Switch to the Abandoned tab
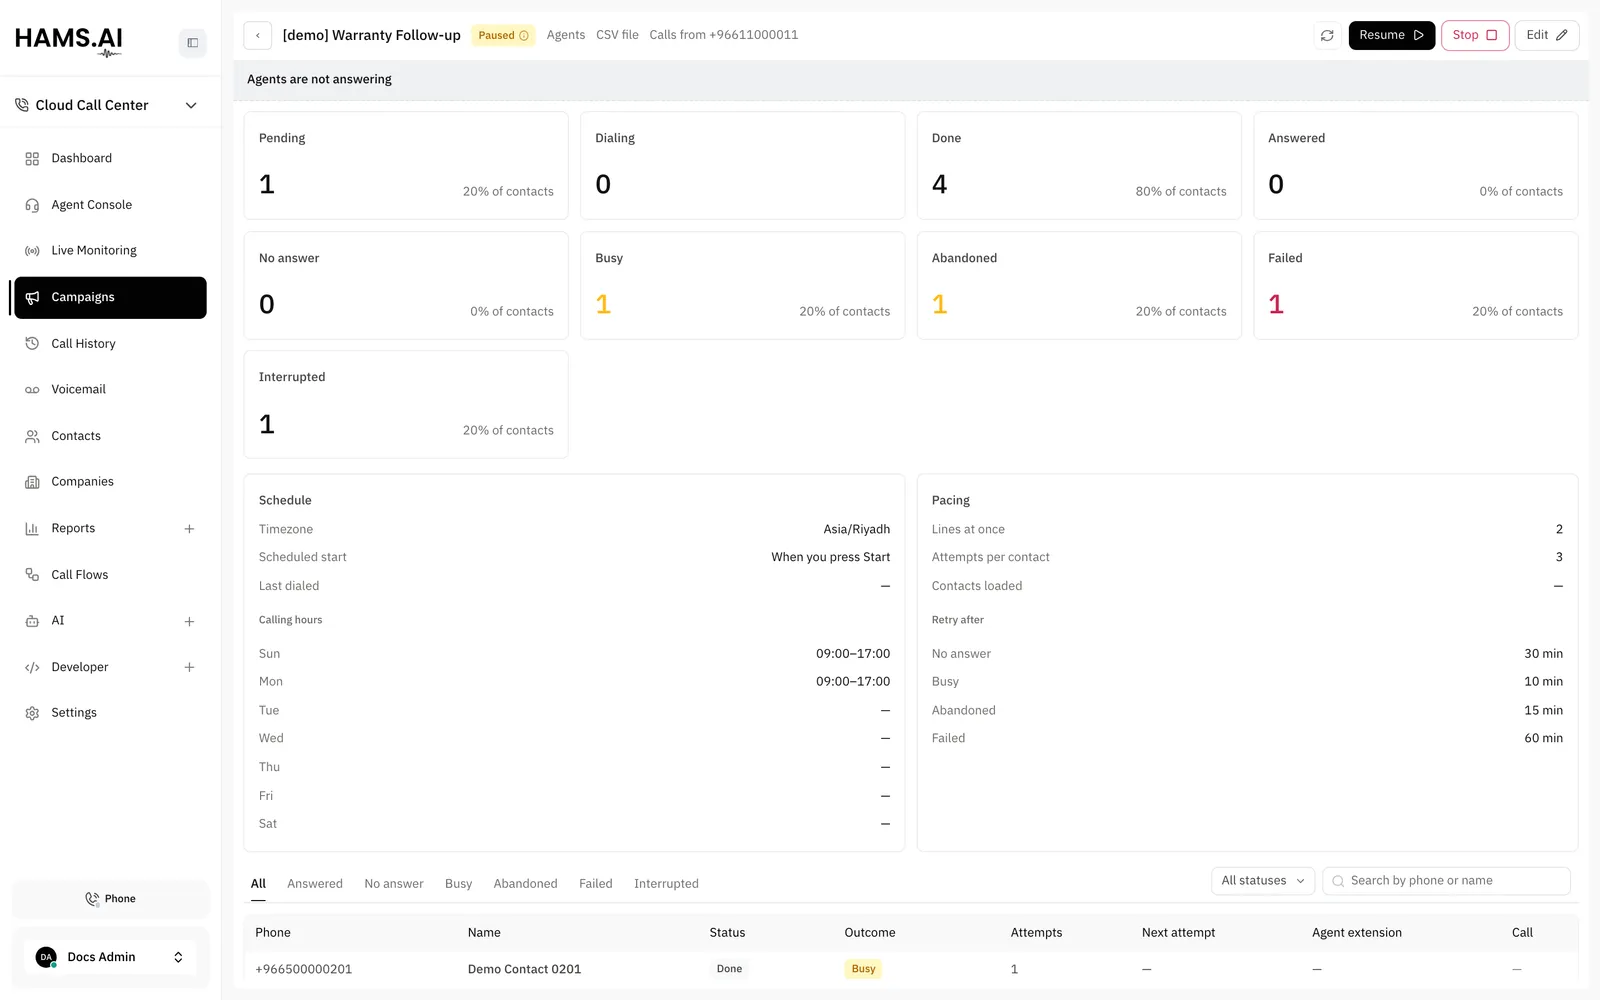The image size is (1600, 1000). coord(525,884)
